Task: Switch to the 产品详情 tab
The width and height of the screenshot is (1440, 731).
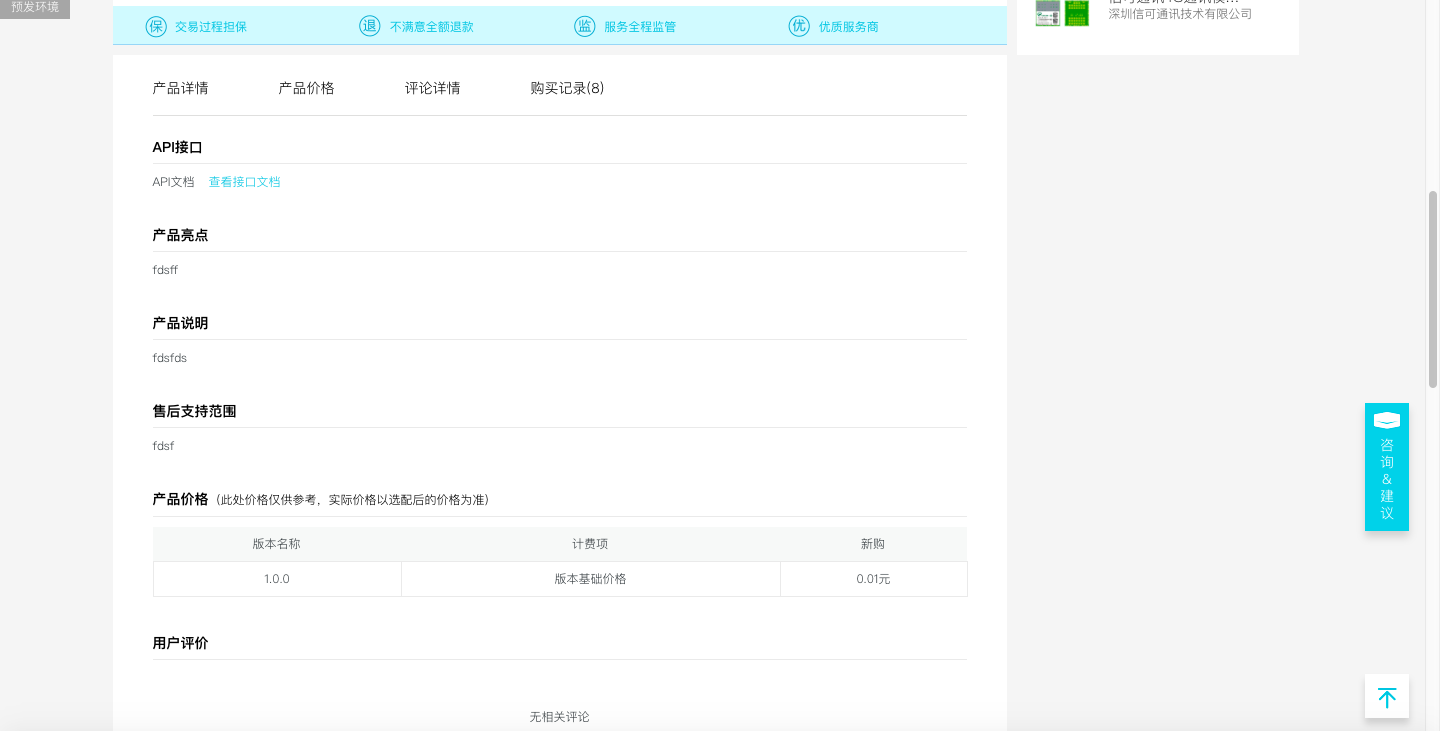Action: coord(181,88)
